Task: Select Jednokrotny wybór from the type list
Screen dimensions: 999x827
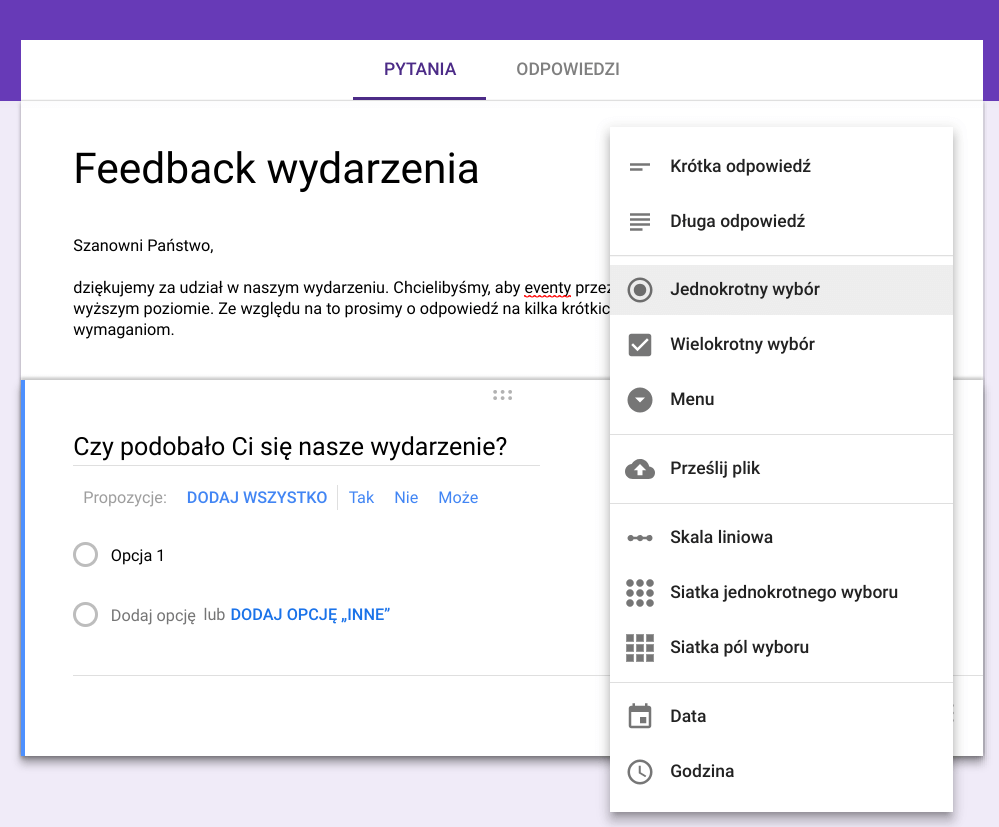Action: click(781, 290)
